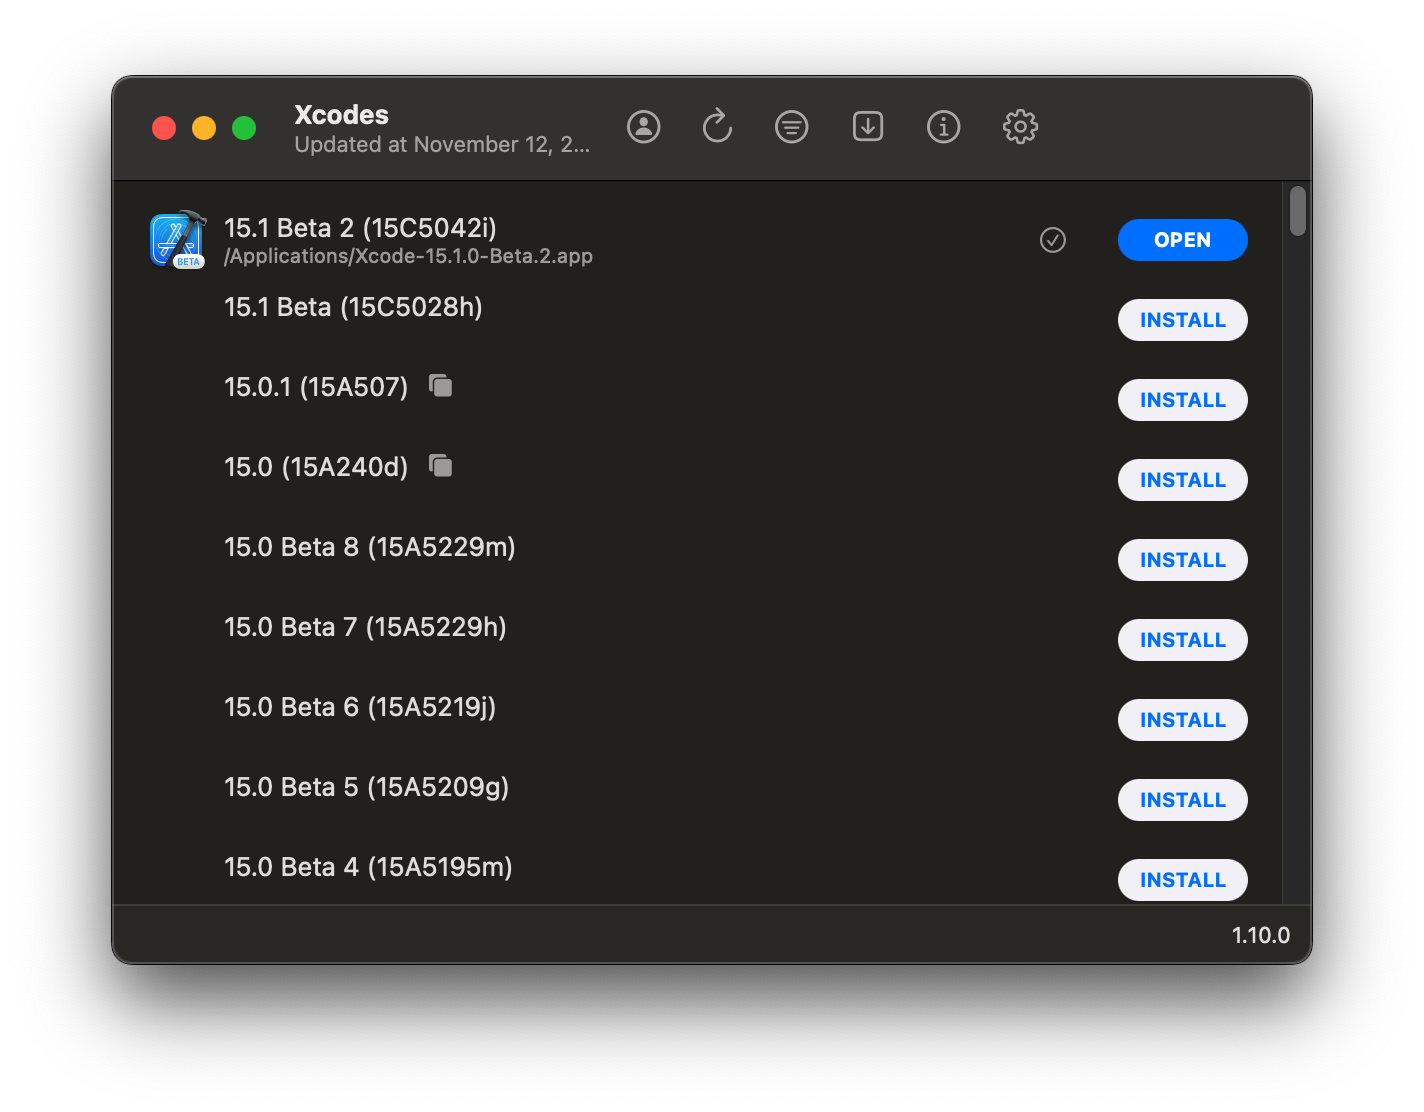1424x1112 pixels.
Task: Install Xcode 15.1 Beta (15C5028h)
Action: click(x=1182, y=320)
